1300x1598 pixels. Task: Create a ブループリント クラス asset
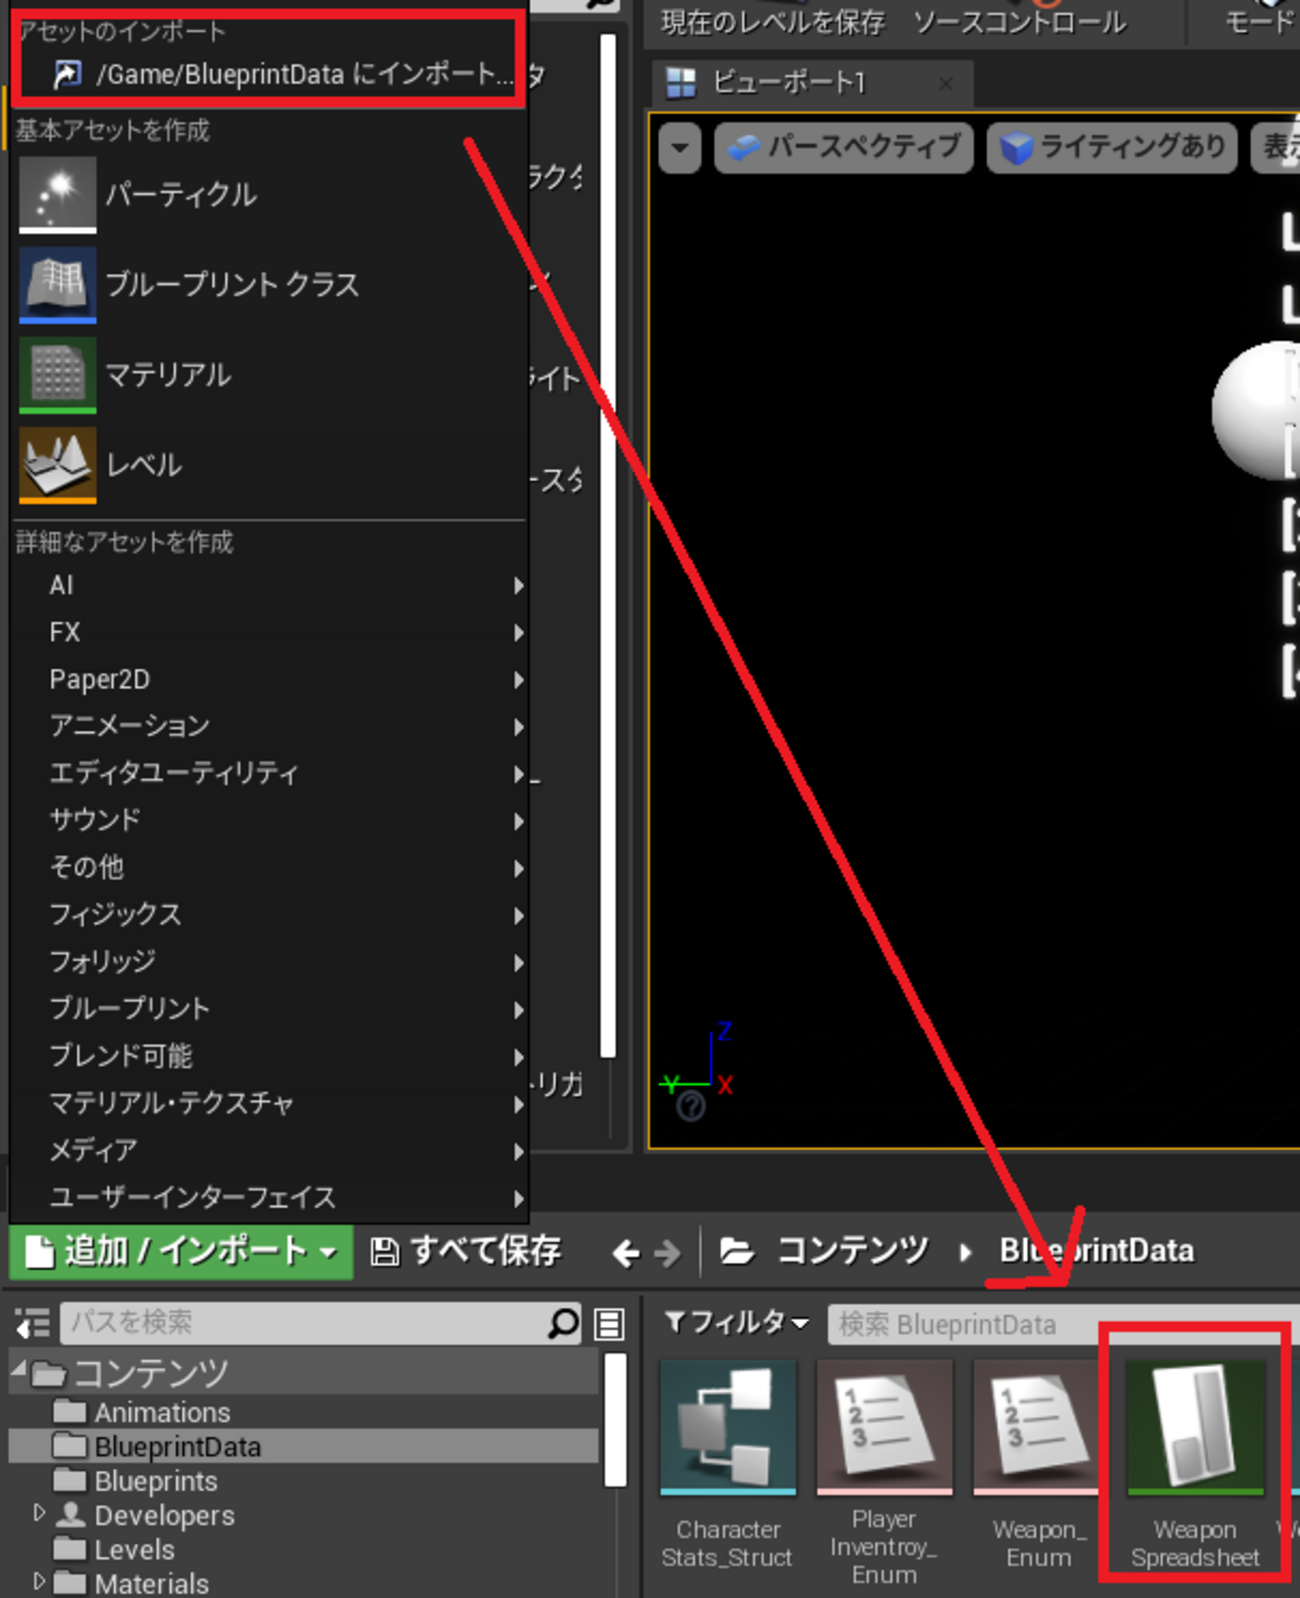(x=270, y=285)
